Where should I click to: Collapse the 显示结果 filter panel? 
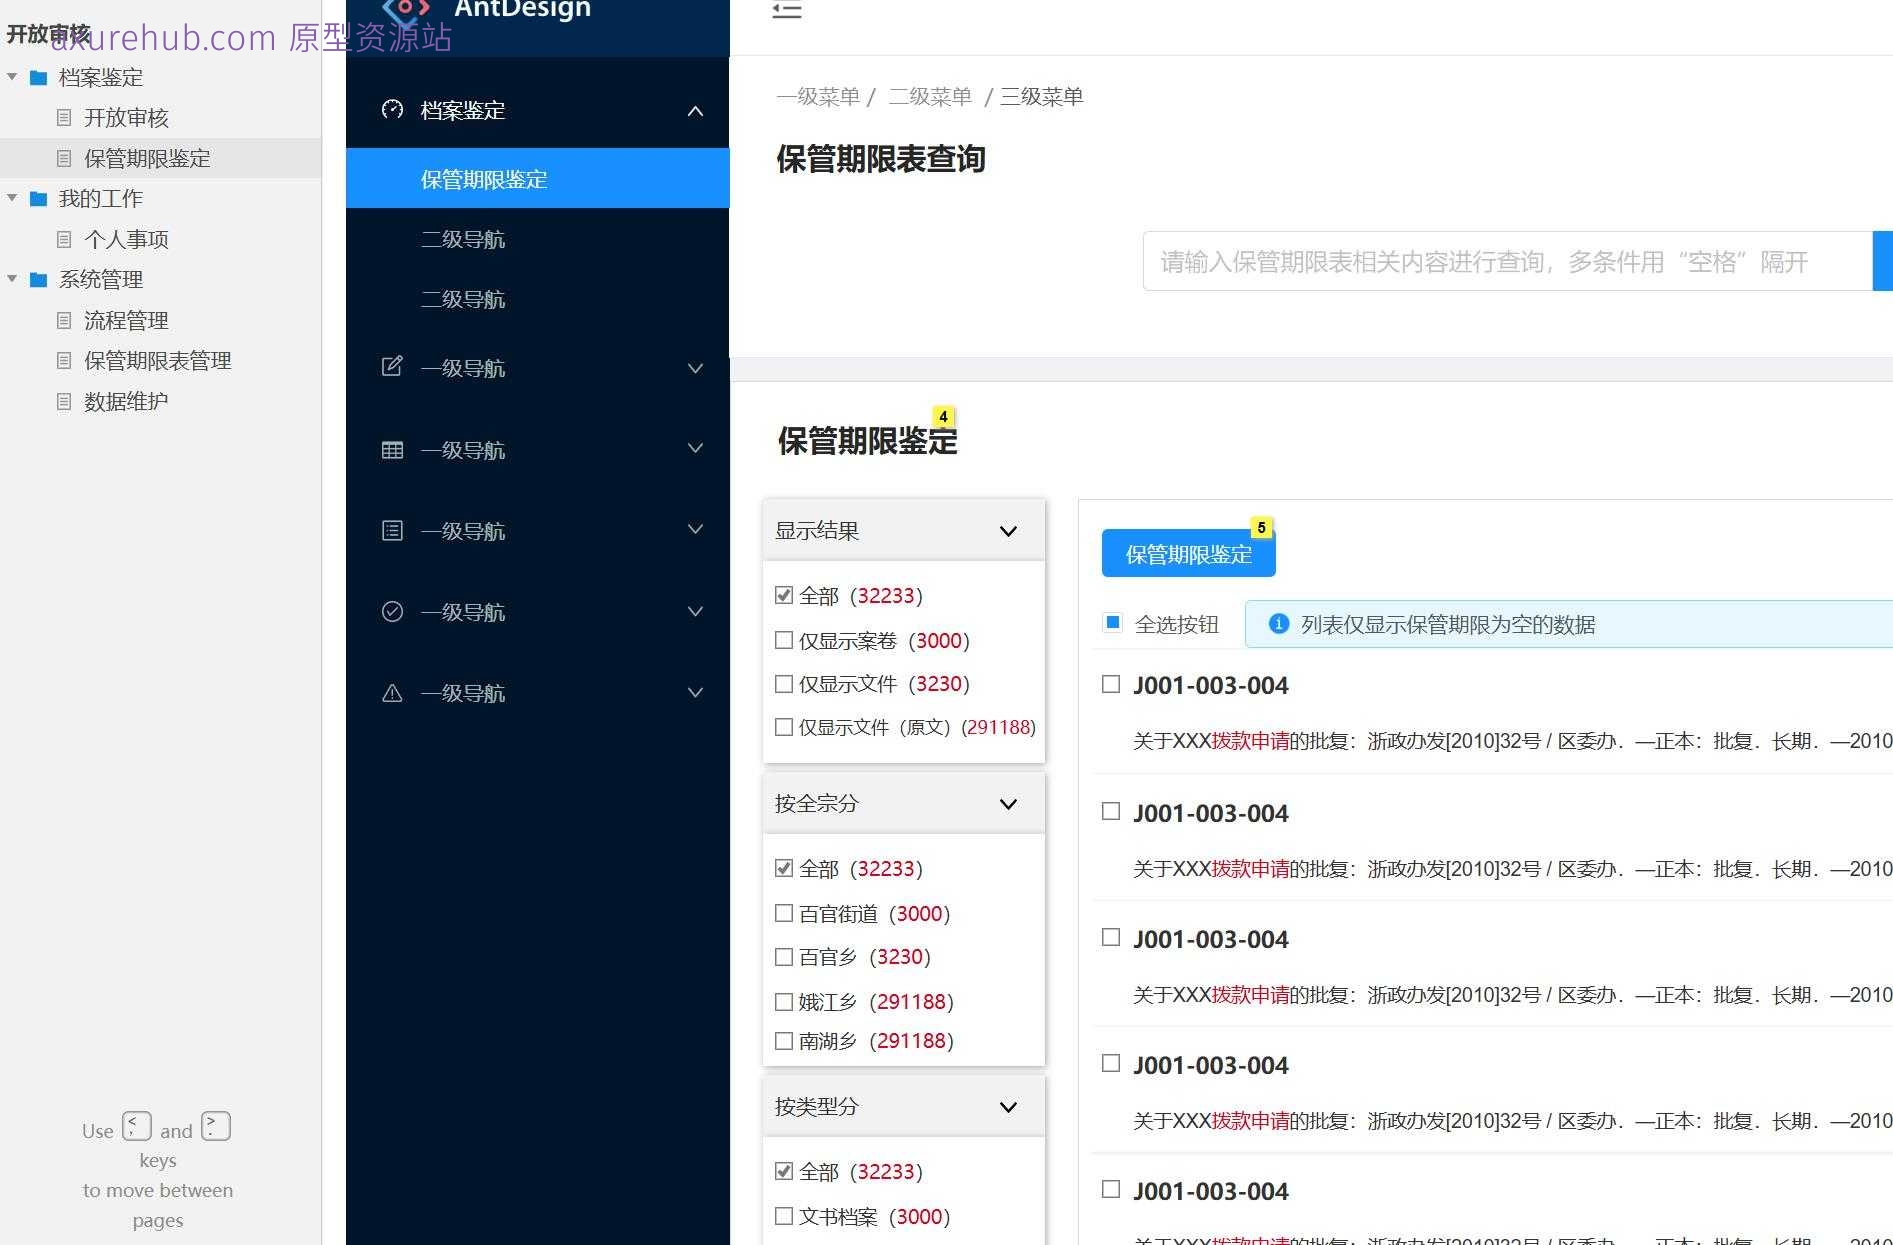(1008, 530)
